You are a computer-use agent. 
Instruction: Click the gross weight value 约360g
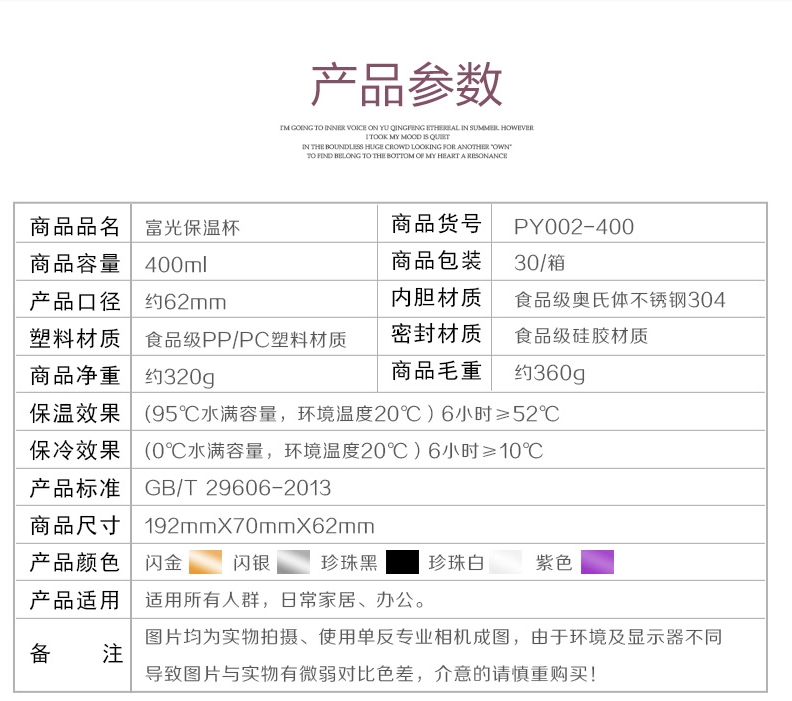pos(550,374)
